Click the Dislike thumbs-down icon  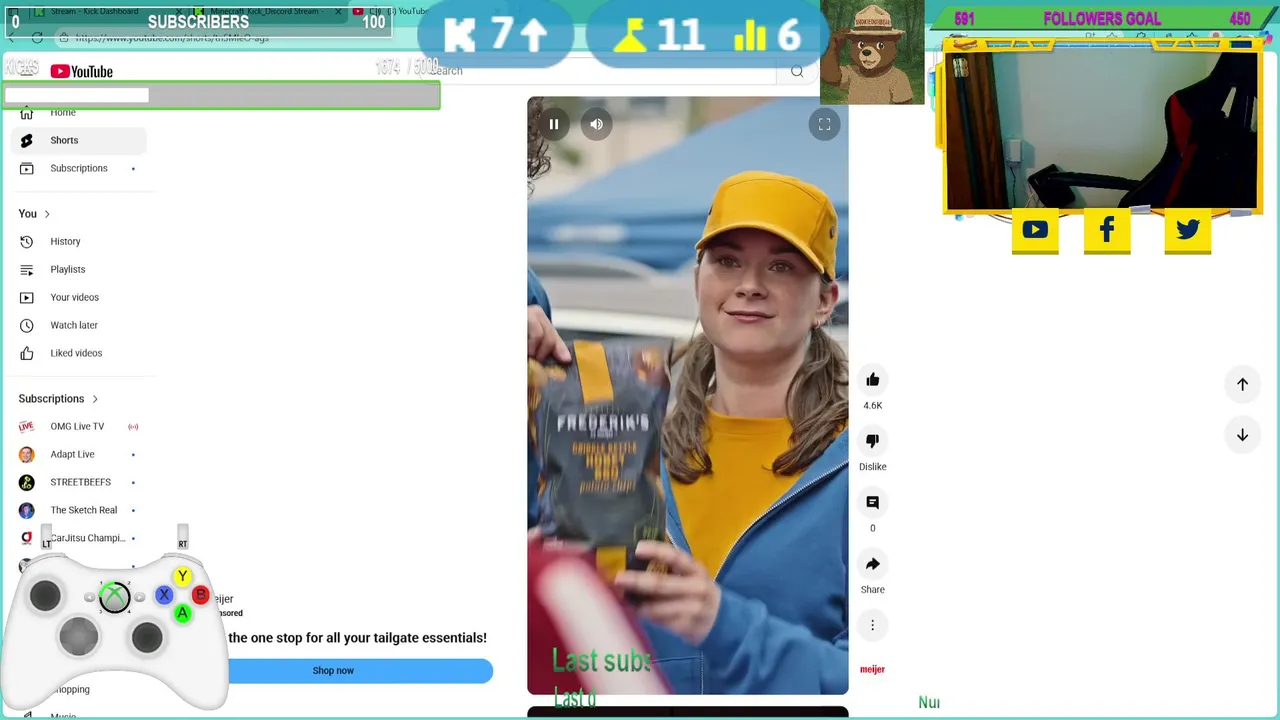coord(872,441)
